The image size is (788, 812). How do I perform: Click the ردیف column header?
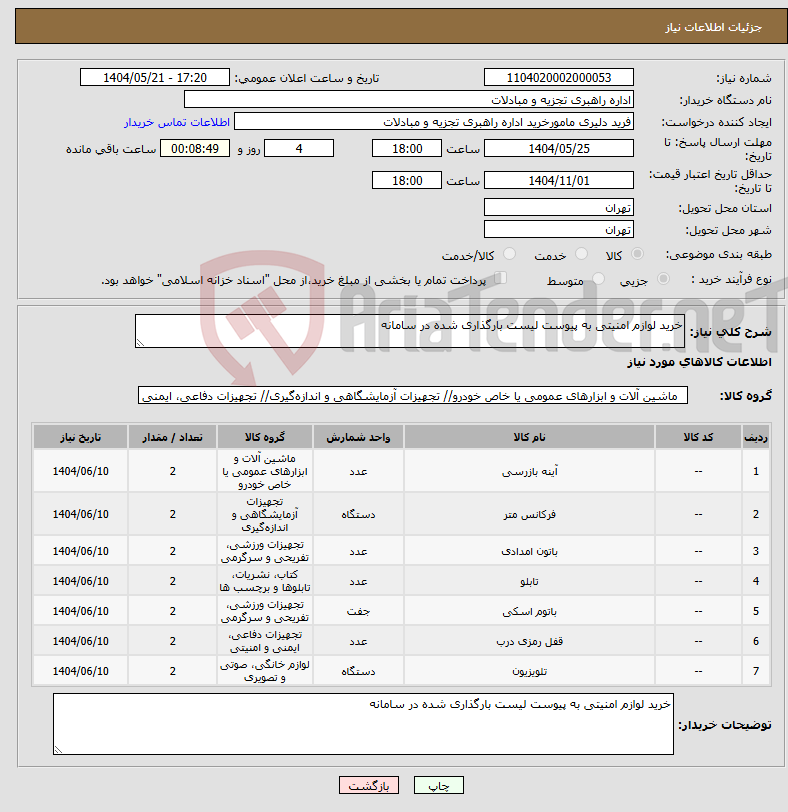755,437
